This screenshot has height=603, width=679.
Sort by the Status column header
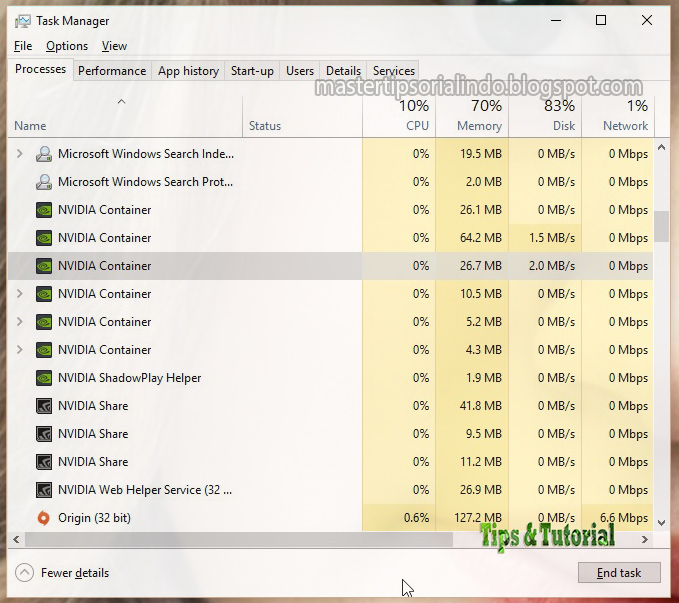pyautogui.click(x=302, y=117)
